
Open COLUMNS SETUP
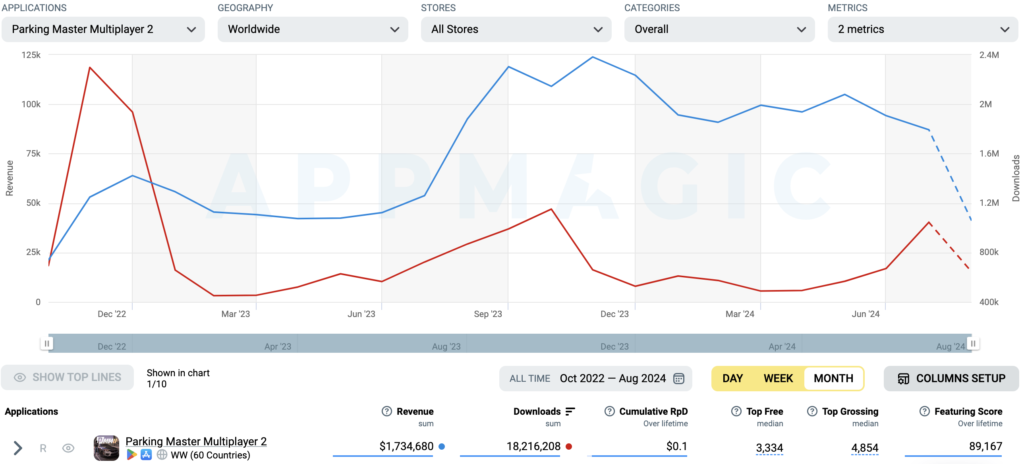[x=951, y=378]
